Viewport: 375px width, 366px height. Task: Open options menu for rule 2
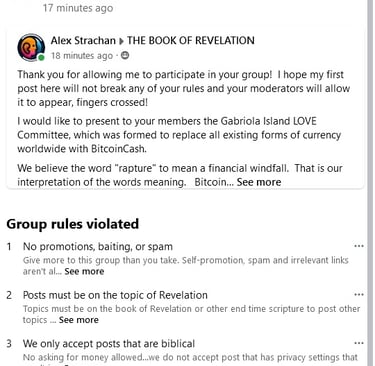tap(359, 295)
